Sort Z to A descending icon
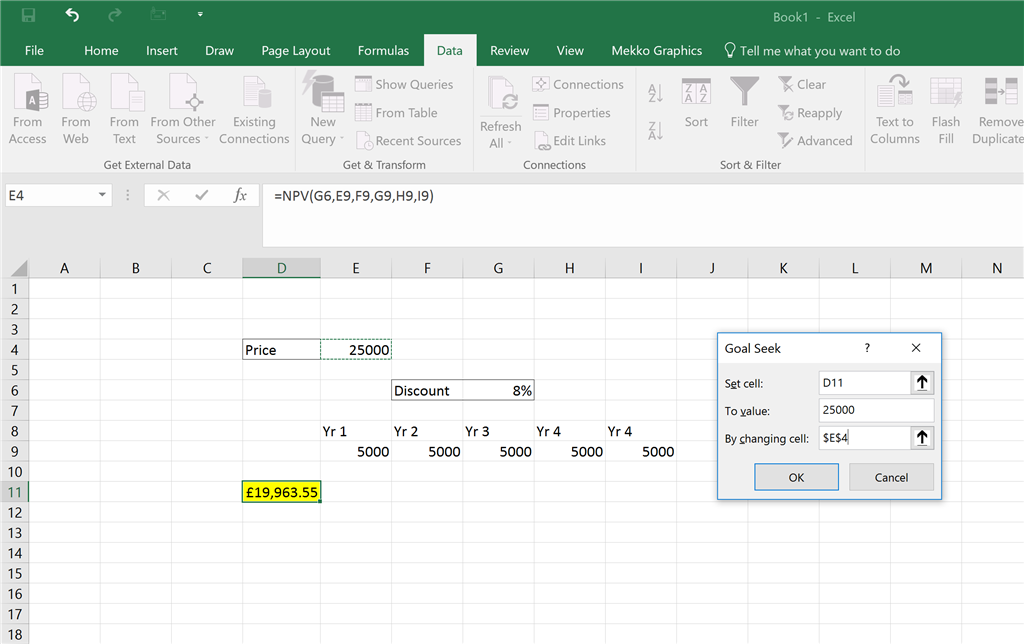The image size is (1024, 644). [656, 130]
